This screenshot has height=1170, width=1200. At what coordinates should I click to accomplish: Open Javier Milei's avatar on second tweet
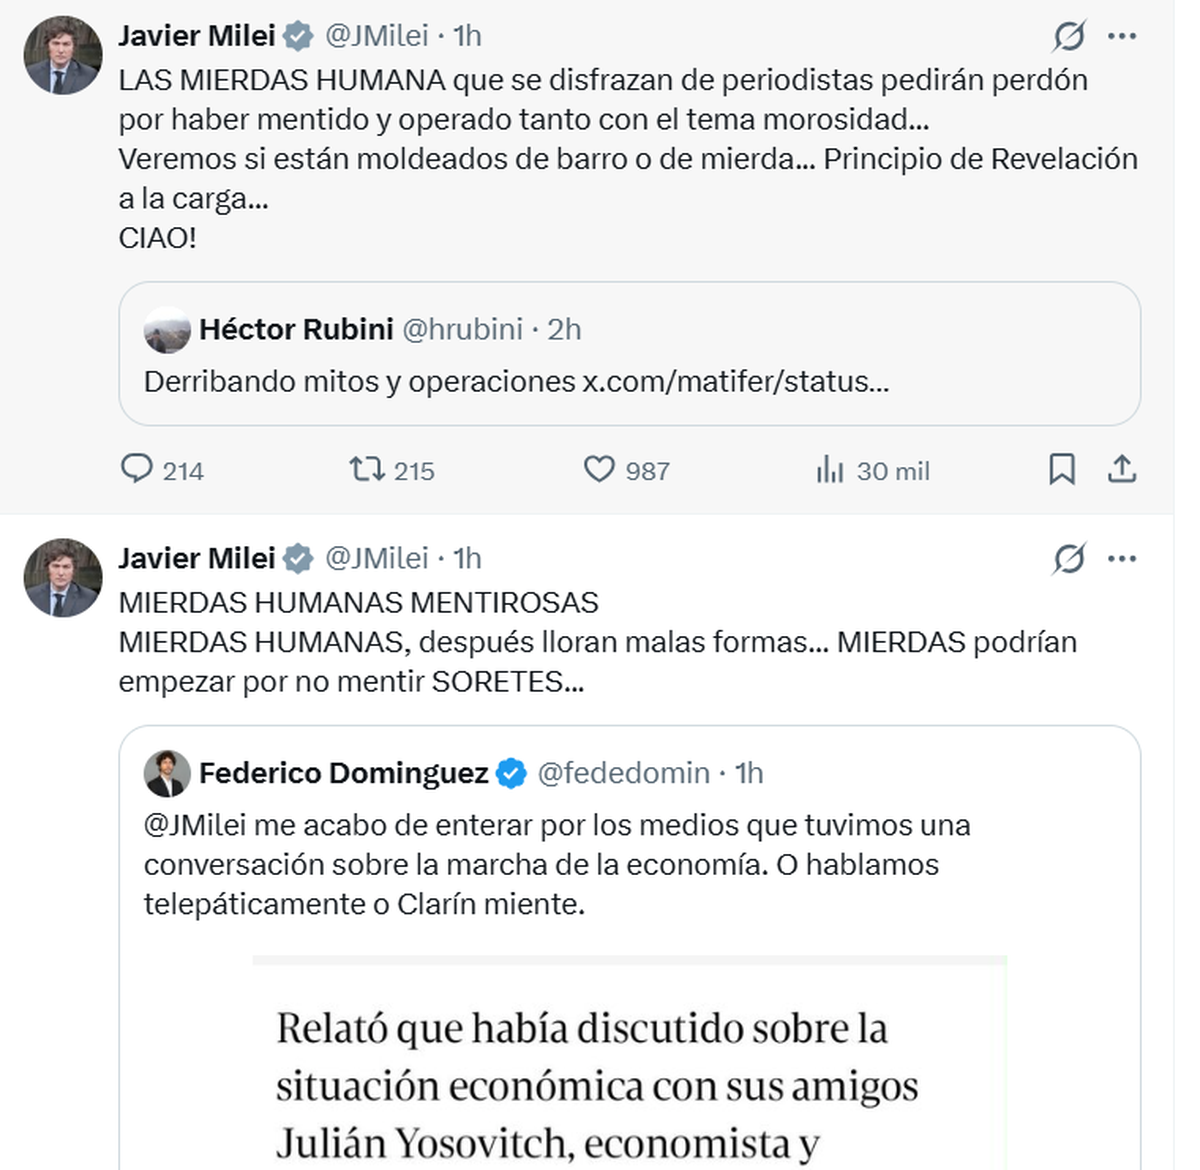point(63,578)
